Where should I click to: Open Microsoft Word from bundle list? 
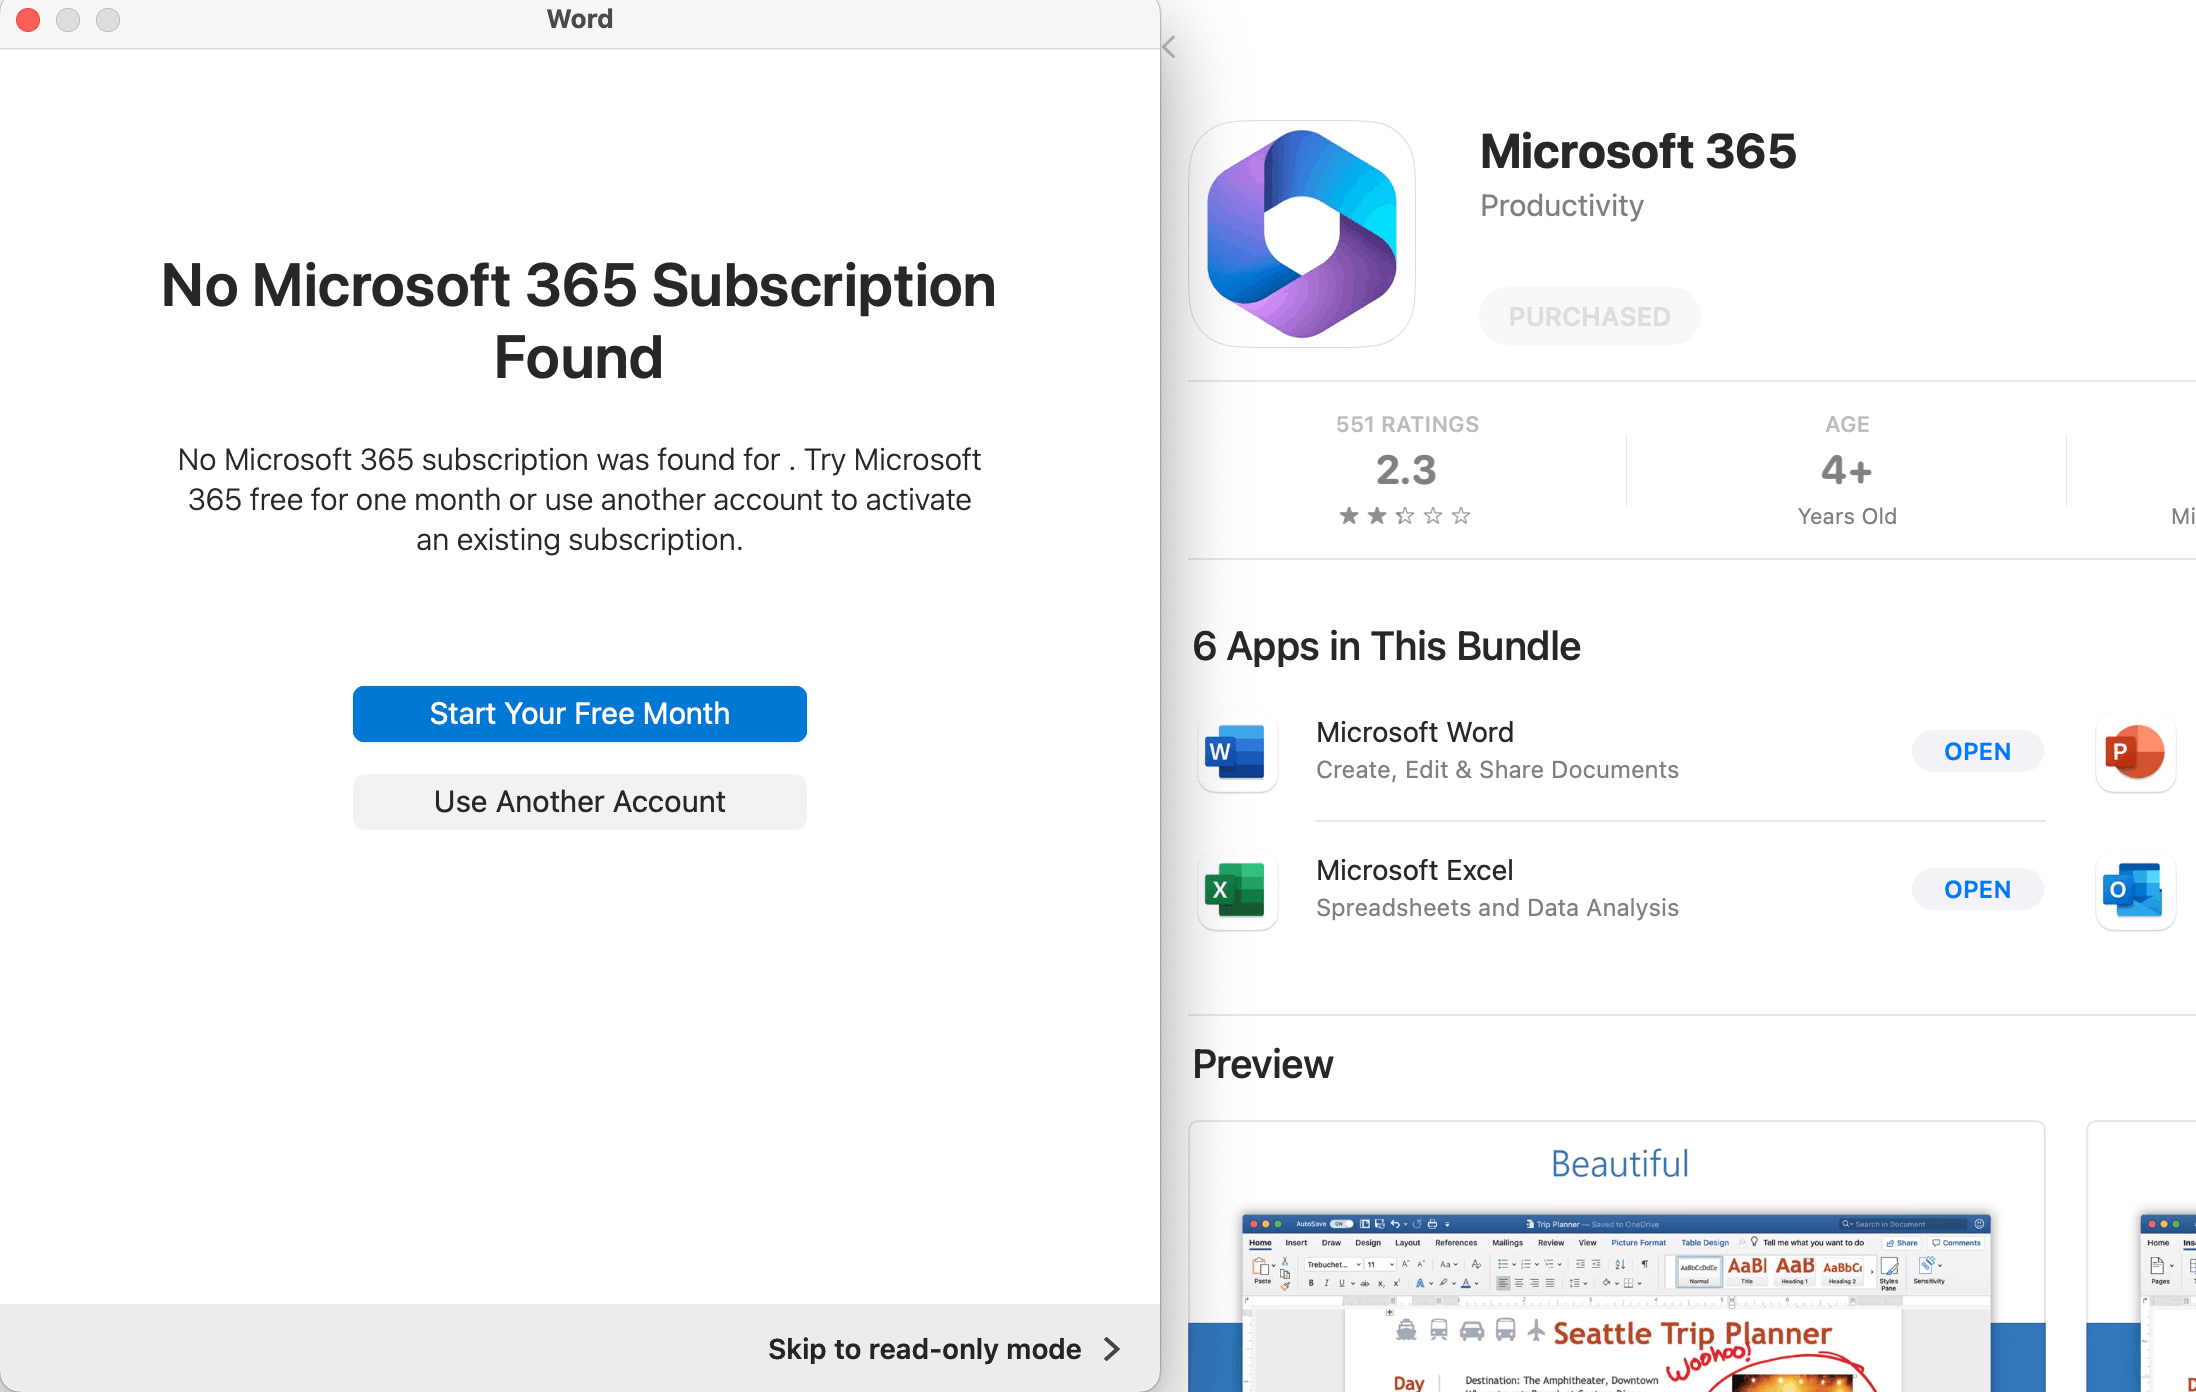(1976, 752)
